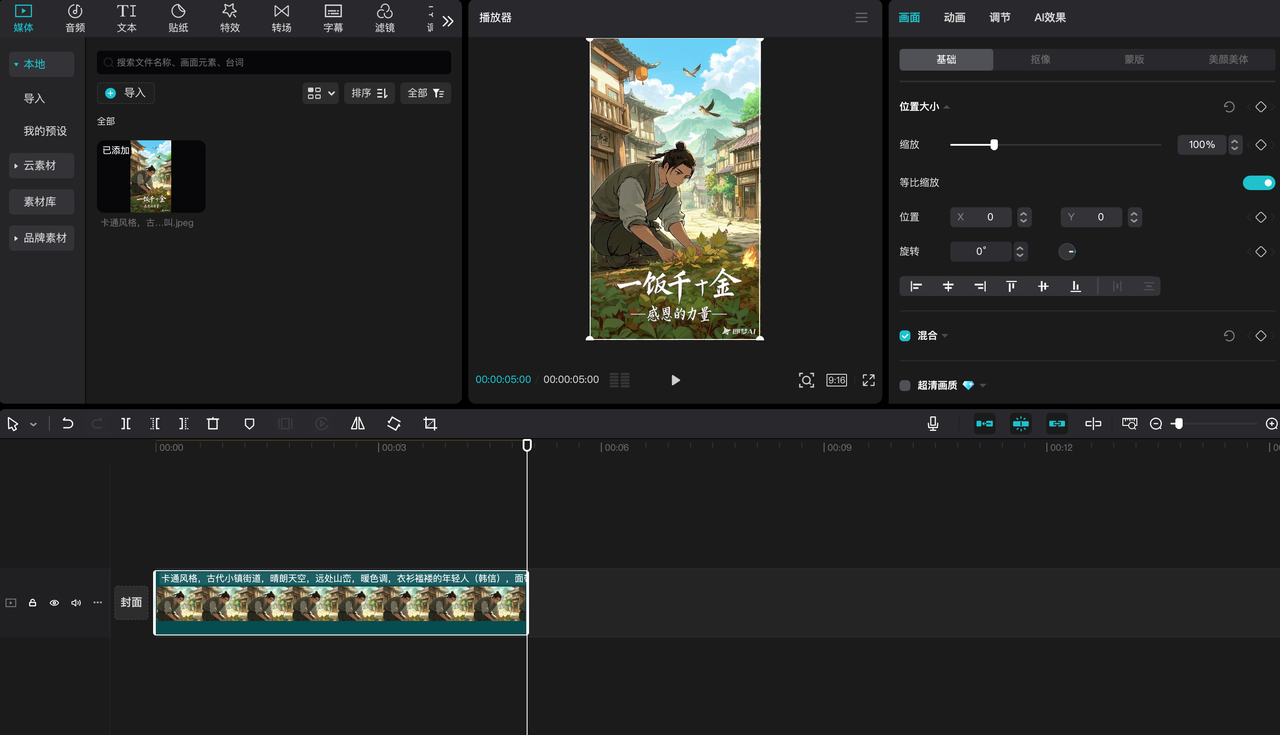Open the 全部 filter dropdown

426,93
